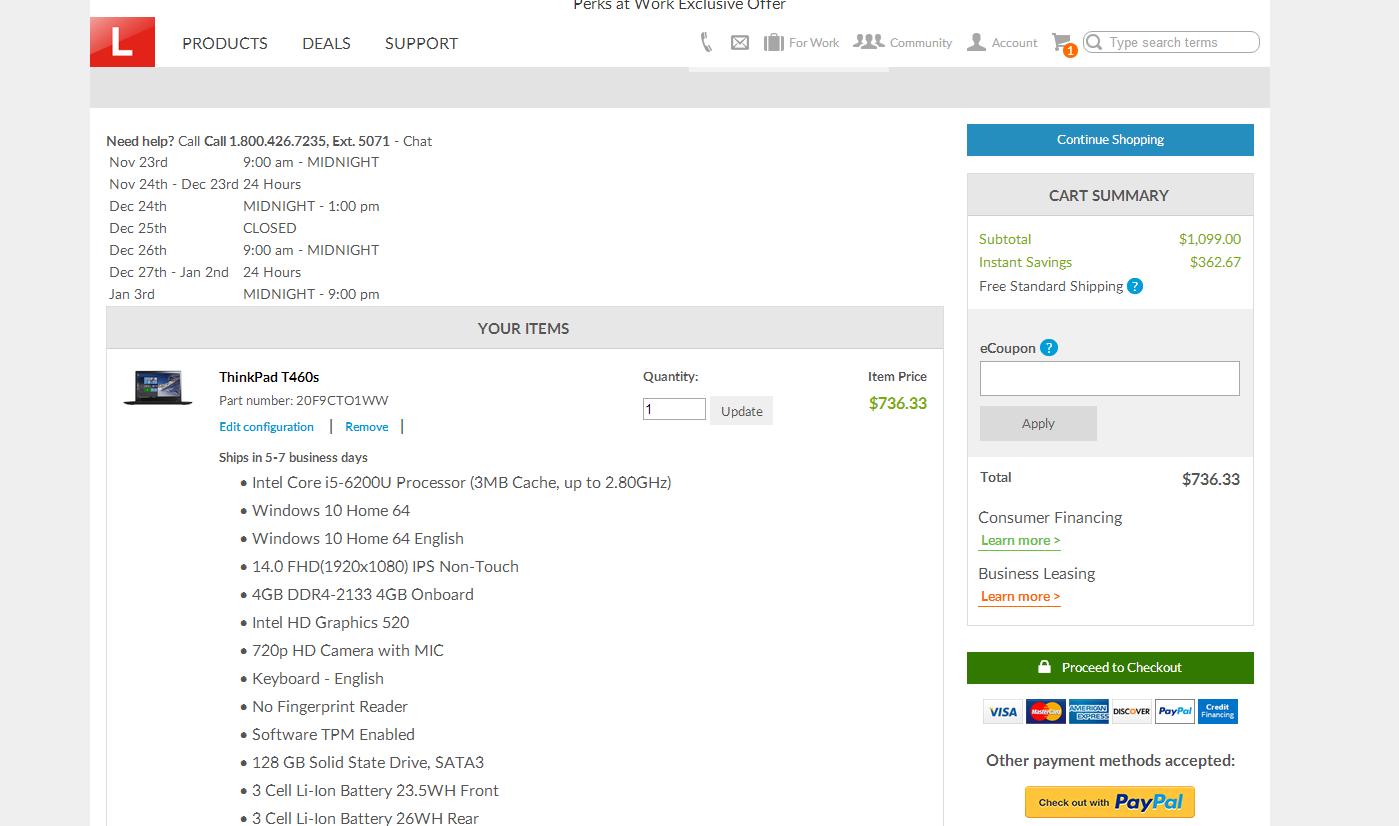Click the ThinkPad laptop thumbnail

(x=158, y=387)
